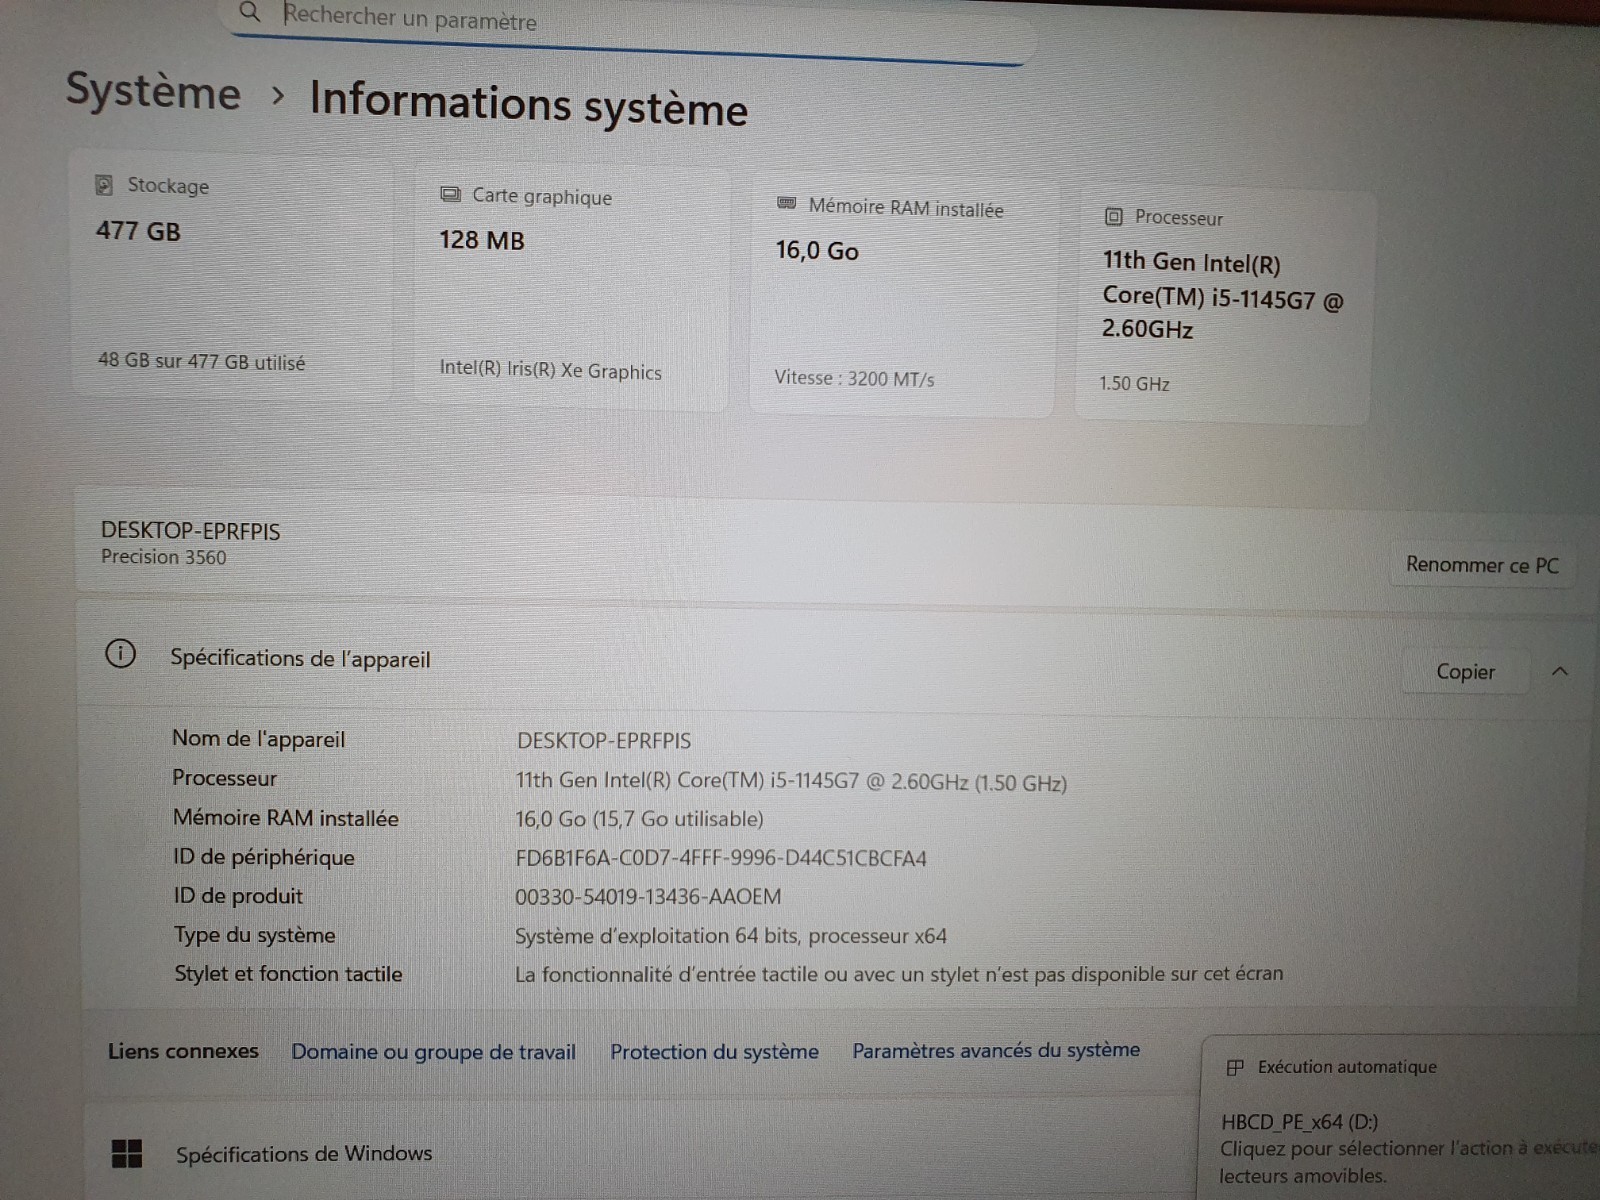Open the Carte graphique 128 MB card

[x=572, y=288]
